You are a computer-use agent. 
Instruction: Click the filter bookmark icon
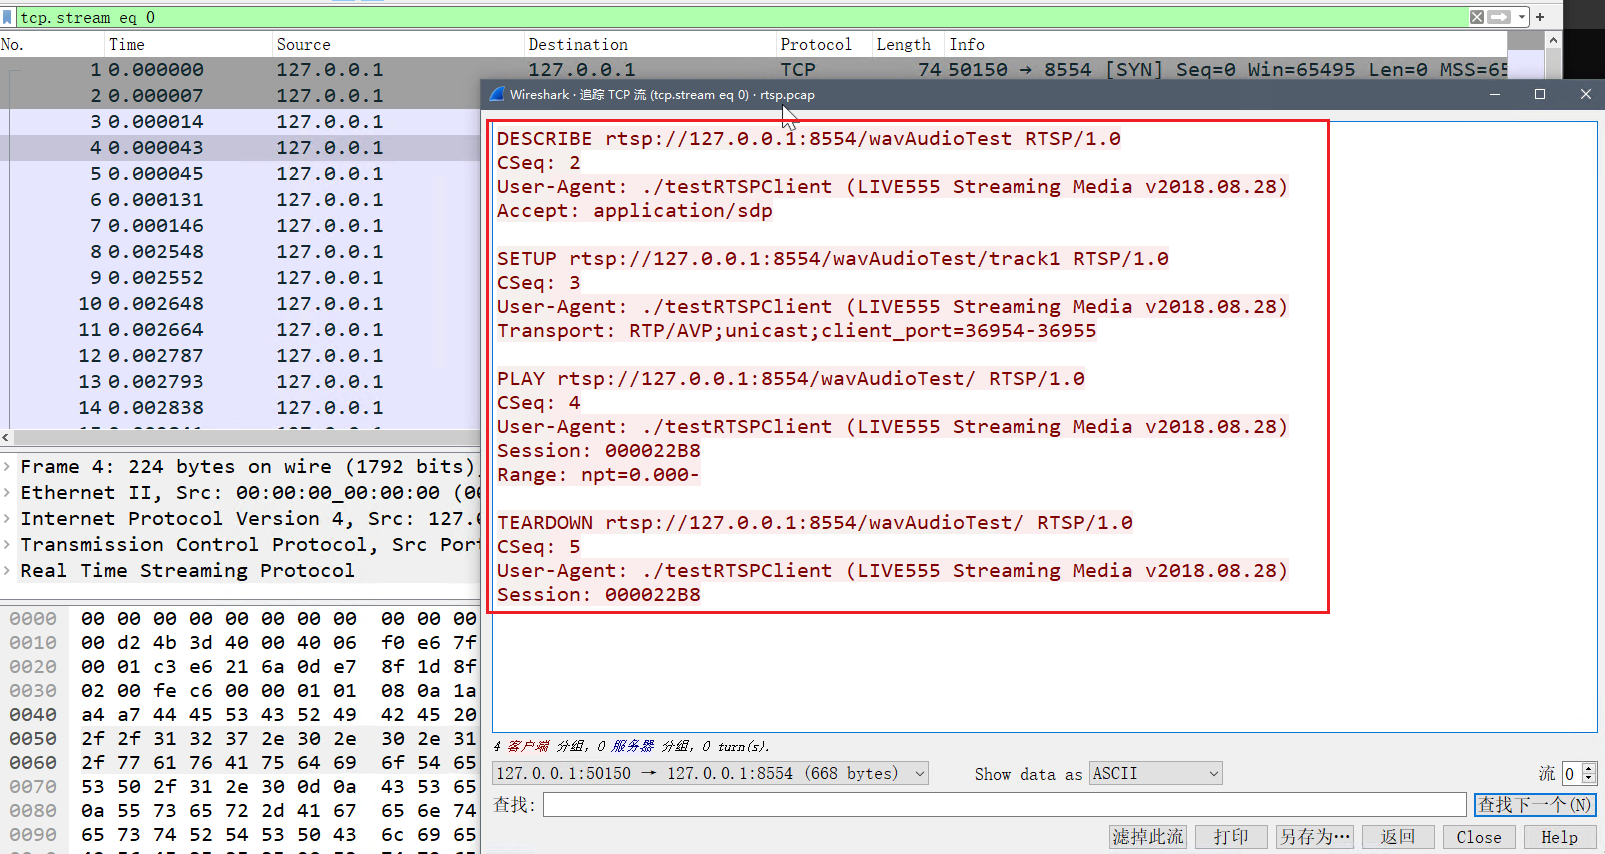(x=8, y=17)
